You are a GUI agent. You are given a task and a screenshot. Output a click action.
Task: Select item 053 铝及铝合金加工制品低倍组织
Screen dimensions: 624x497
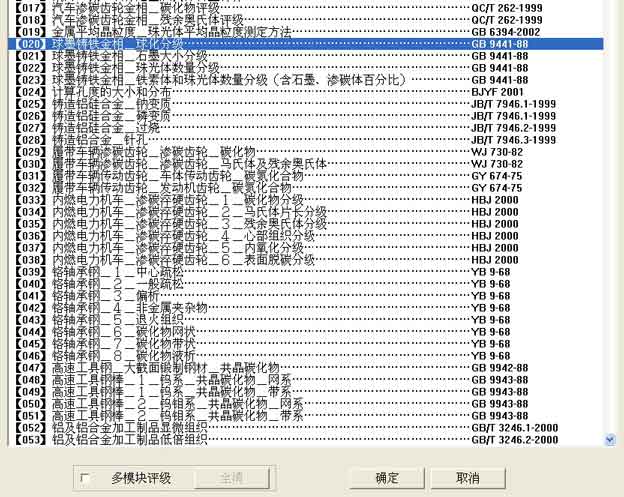130,440
